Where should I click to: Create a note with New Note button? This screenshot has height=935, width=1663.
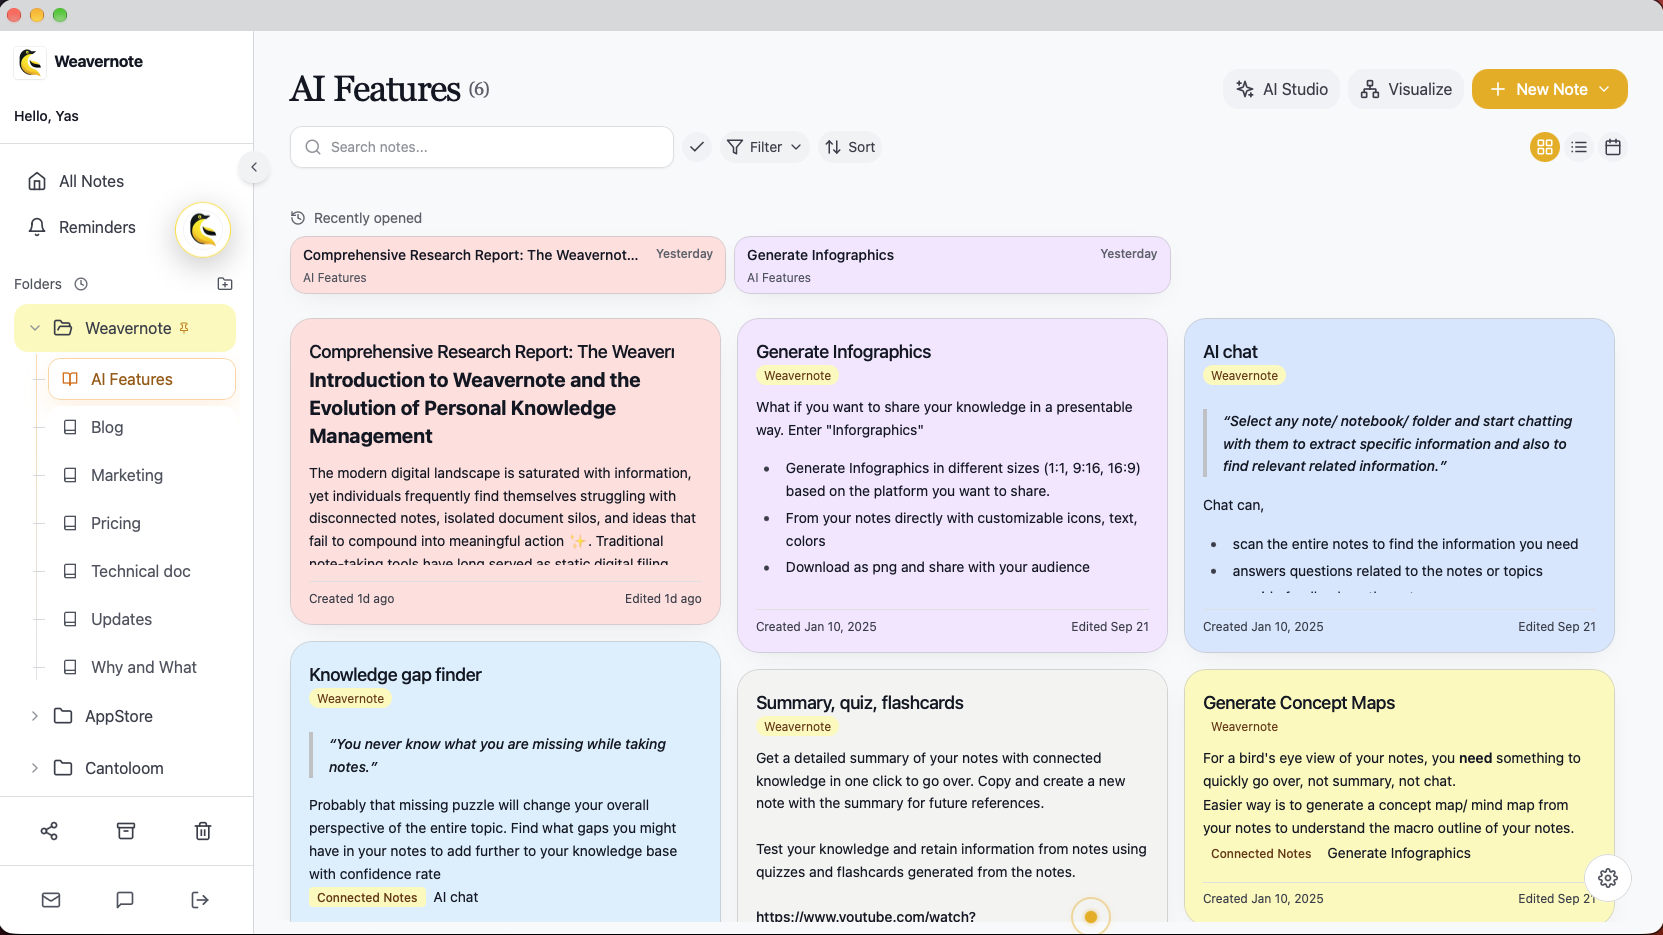[x=1549, y=89]
